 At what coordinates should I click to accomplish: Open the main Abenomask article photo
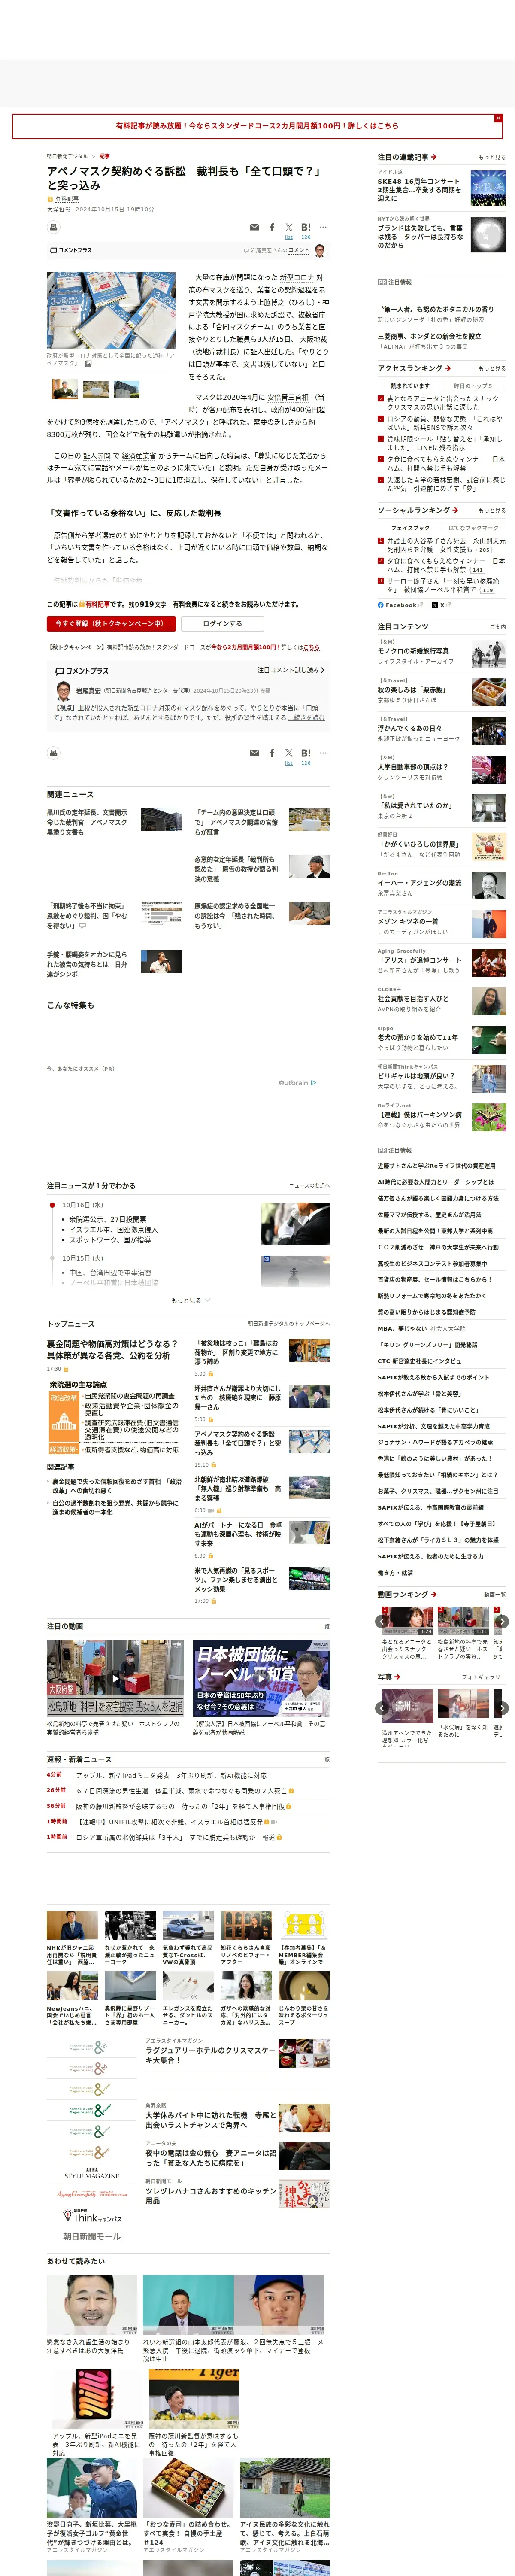111,310
